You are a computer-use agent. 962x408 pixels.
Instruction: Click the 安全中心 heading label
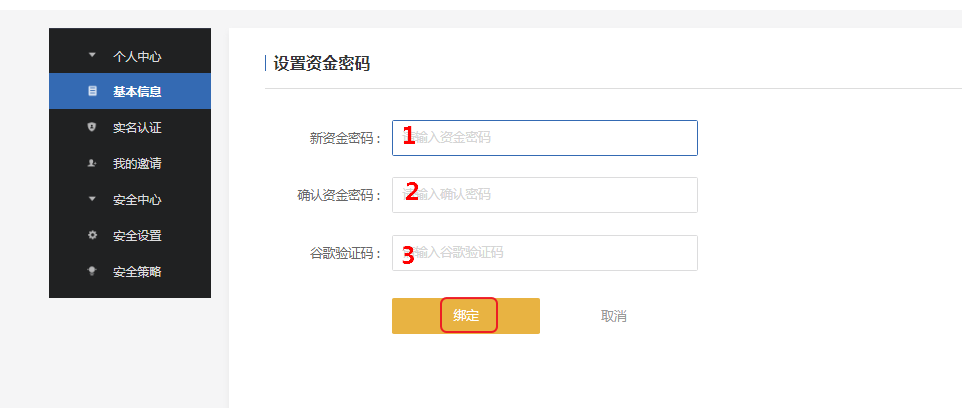tap(137, 200)
